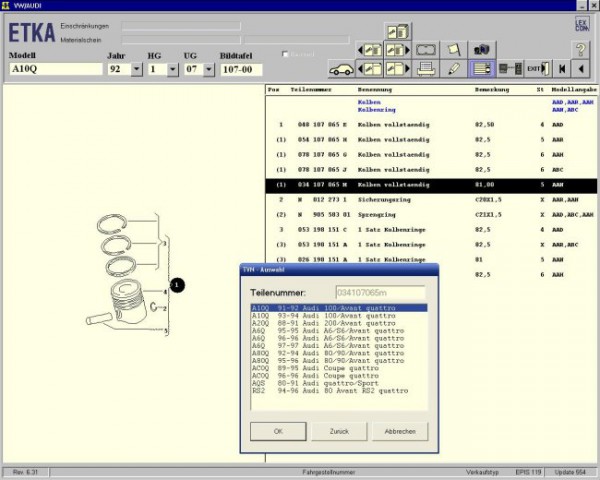Click the top catalog pages-with-box icon

coord(398,31)
